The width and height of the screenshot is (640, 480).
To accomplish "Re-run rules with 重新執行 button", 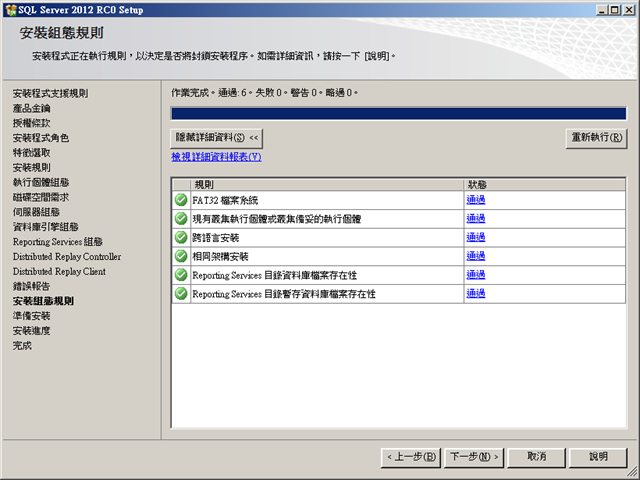I will coord(596,138).
